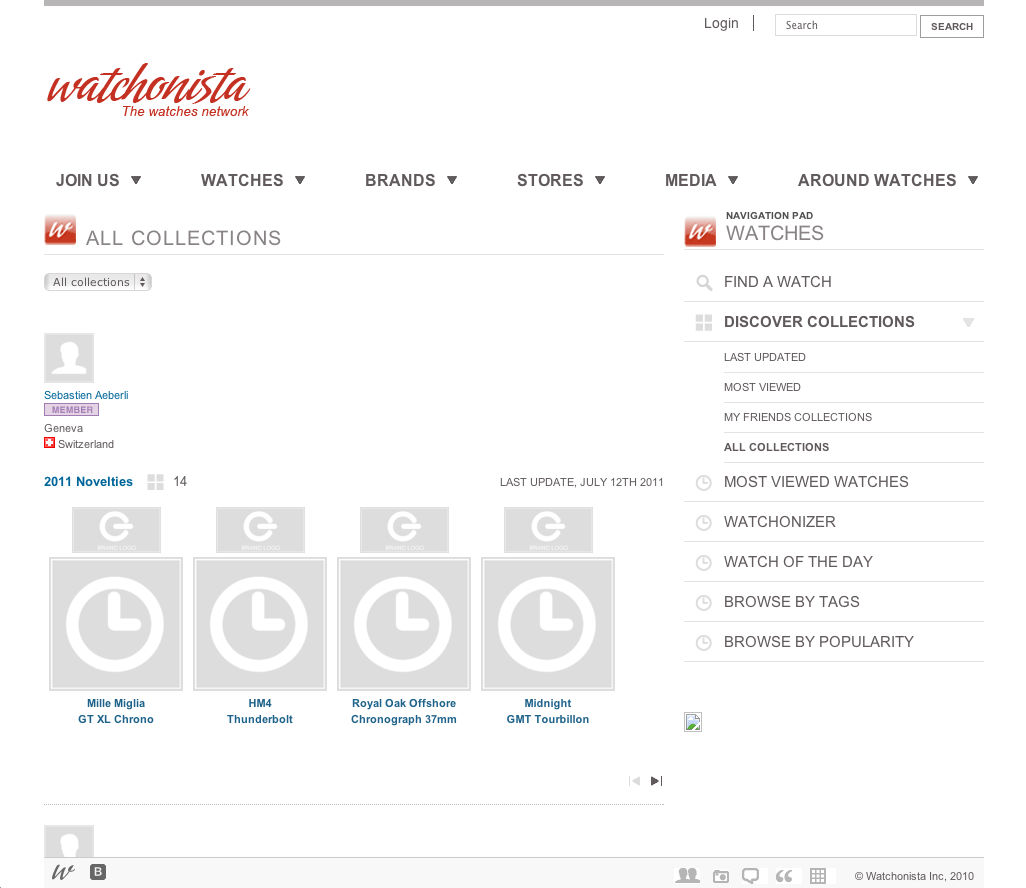
Task: Open Sebastien Aeberli profile link
Action: point(86,395)
